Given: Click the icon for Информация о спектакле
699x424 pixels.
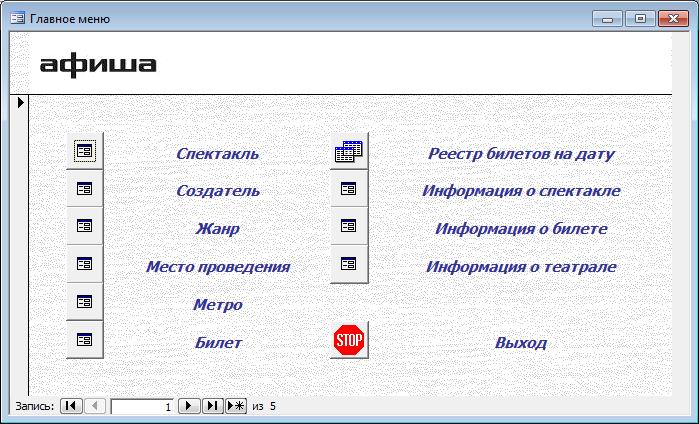Looking at the screenshot, I should pyautogui.click(x=349, y=189).
